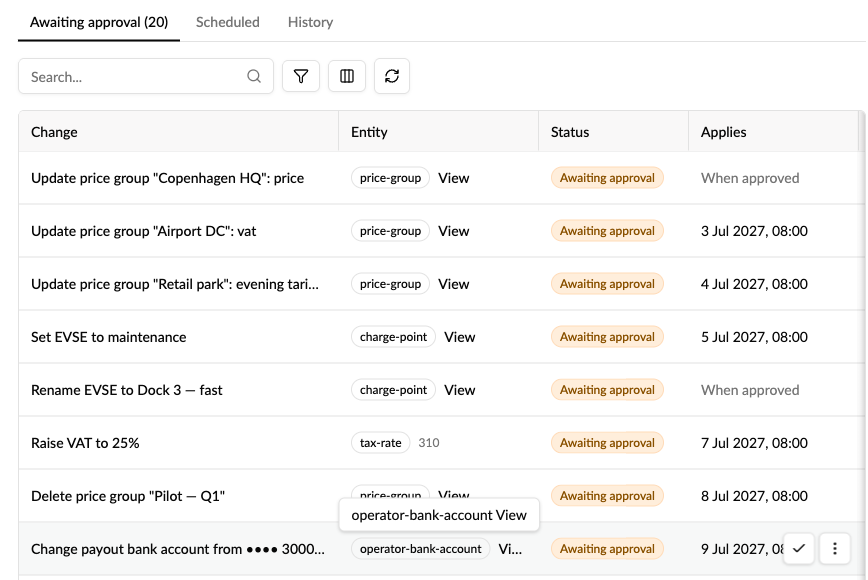This screenshot has width=868, height=580.
Task: Focus the Search input field
Action: pyautogui.click(x=146, y=76)
